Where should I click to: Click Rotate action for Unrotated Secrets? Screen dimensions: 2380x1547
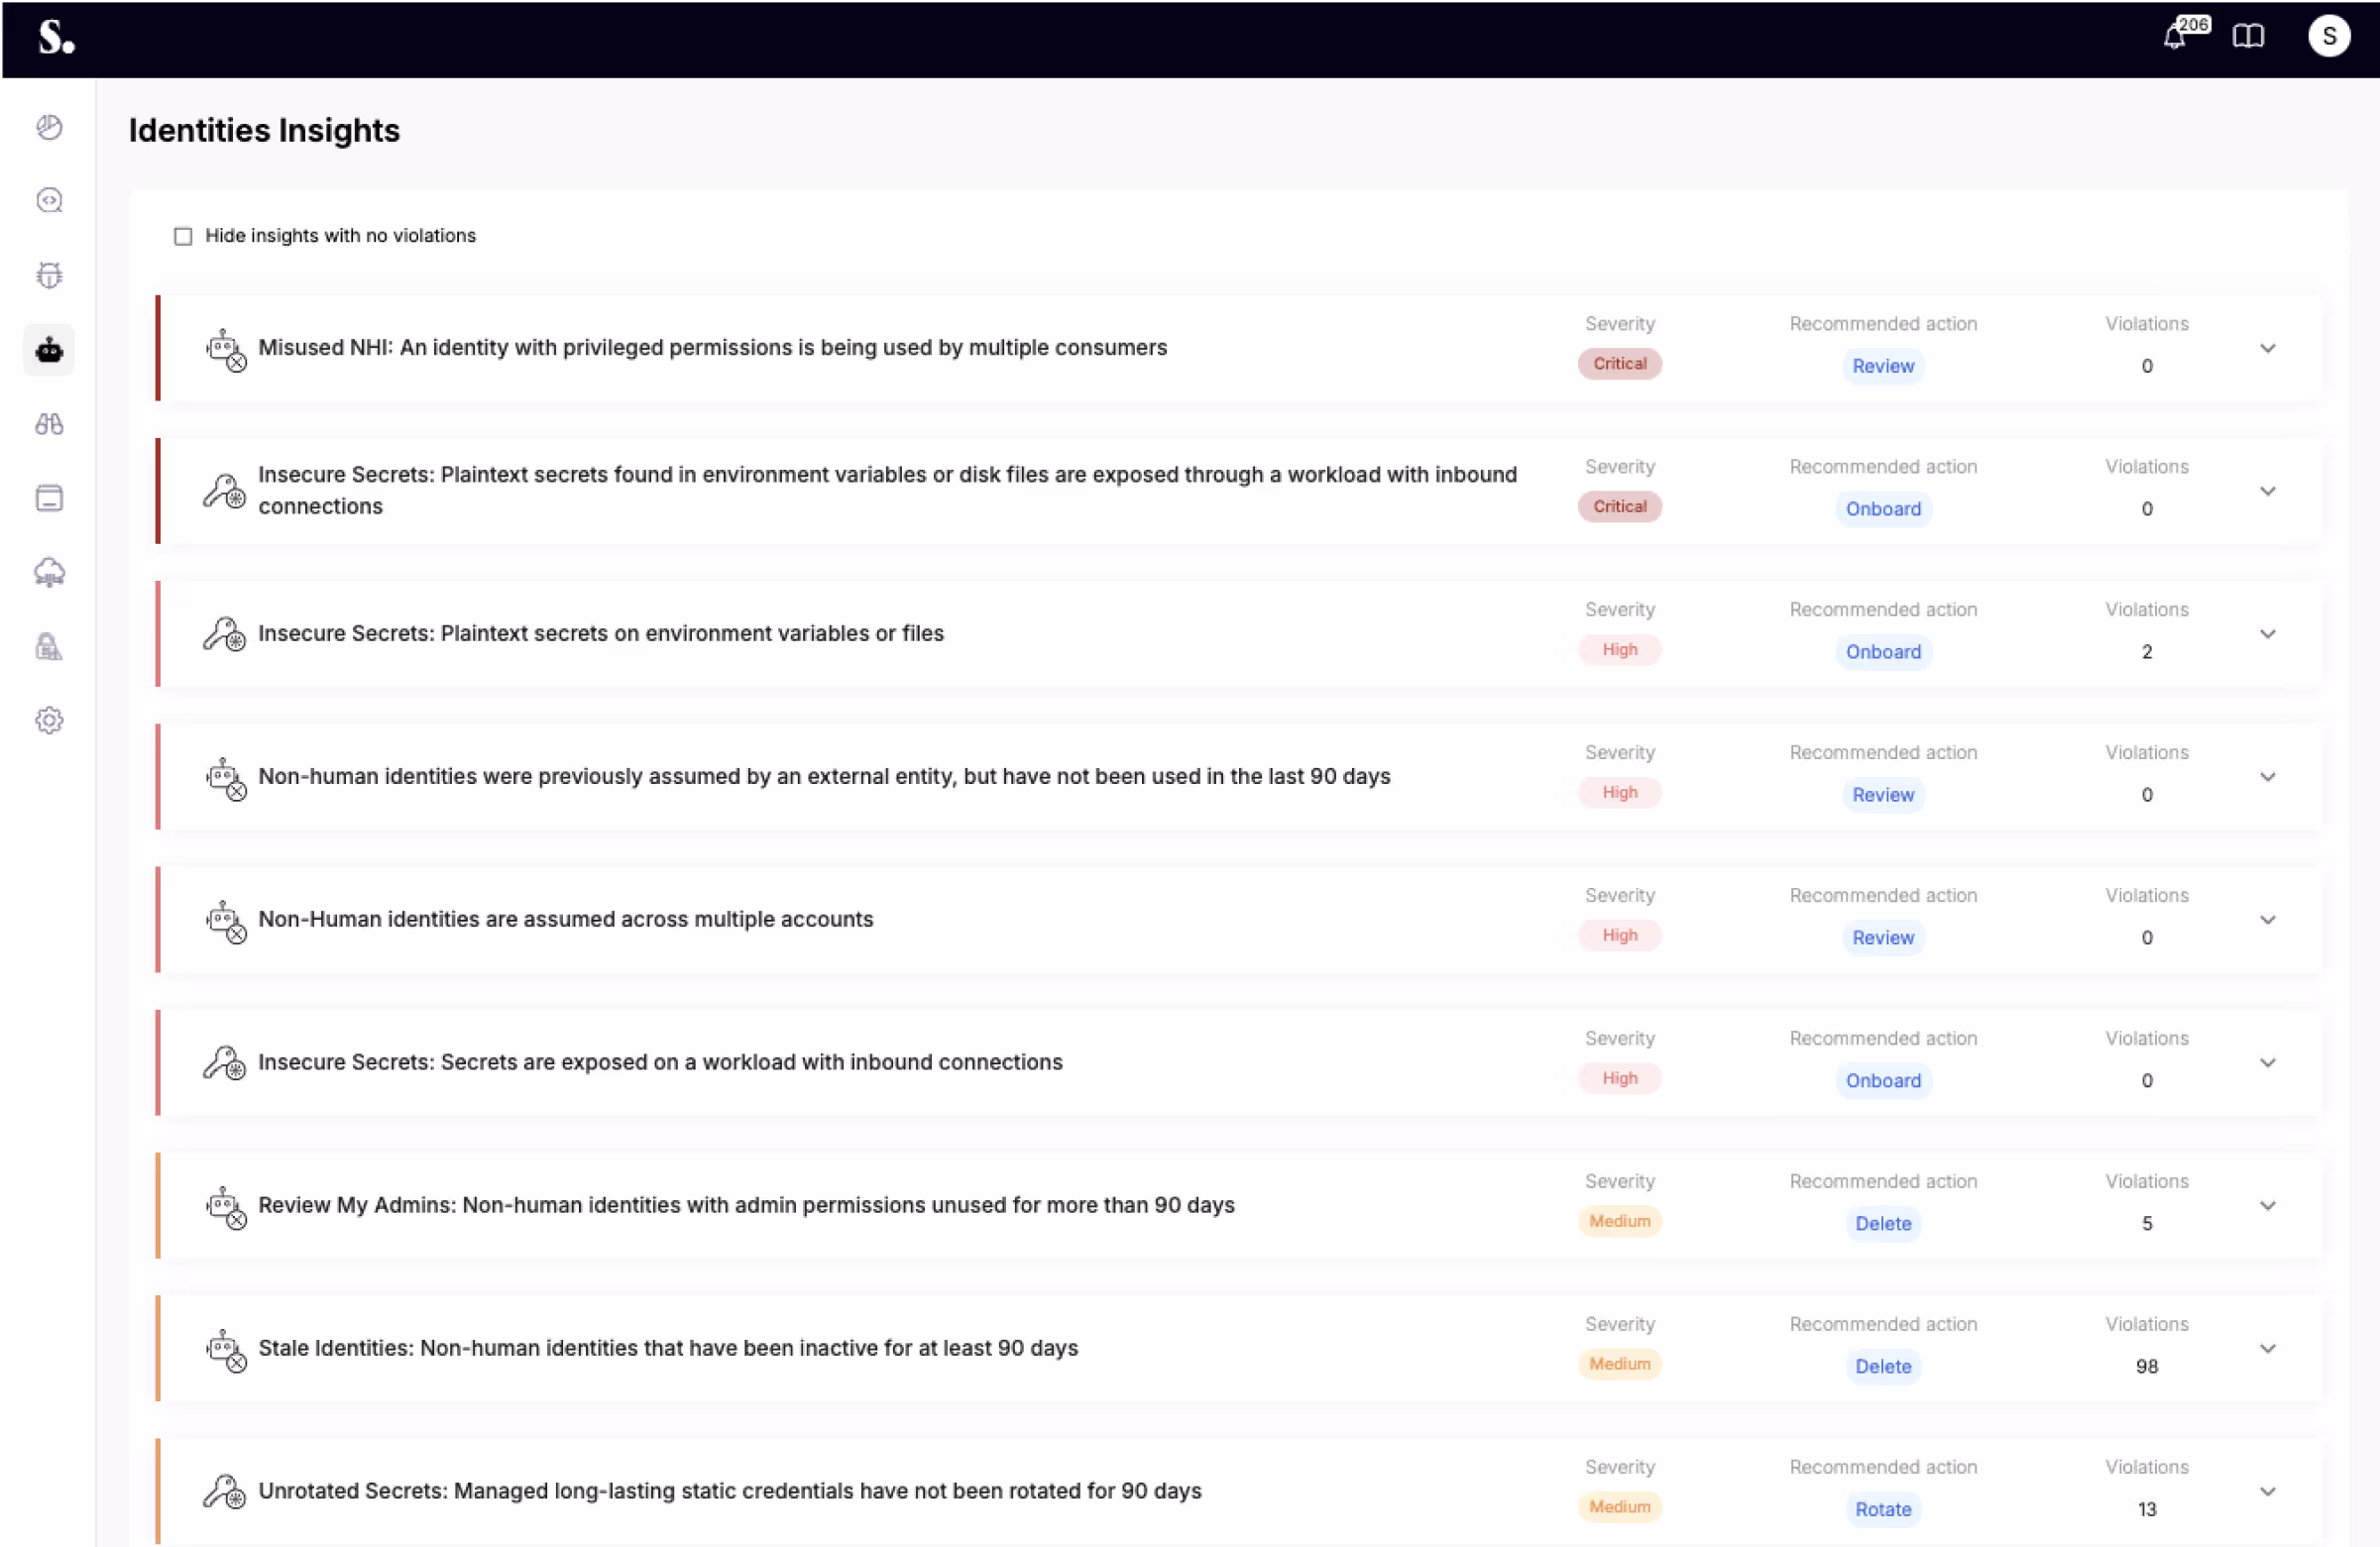click(x=1882, y=1509)
